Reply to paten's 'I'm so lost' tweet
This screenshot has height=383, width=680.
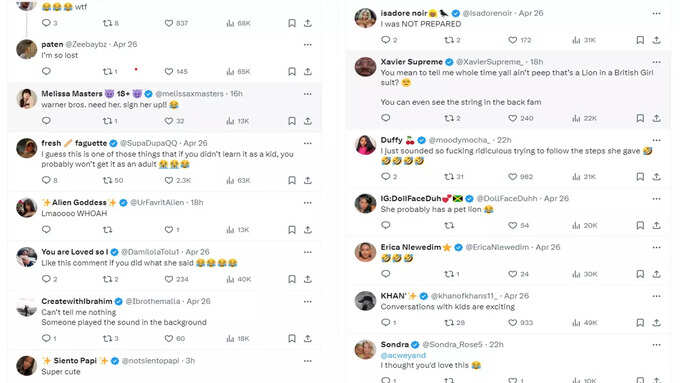pos(46,71)
